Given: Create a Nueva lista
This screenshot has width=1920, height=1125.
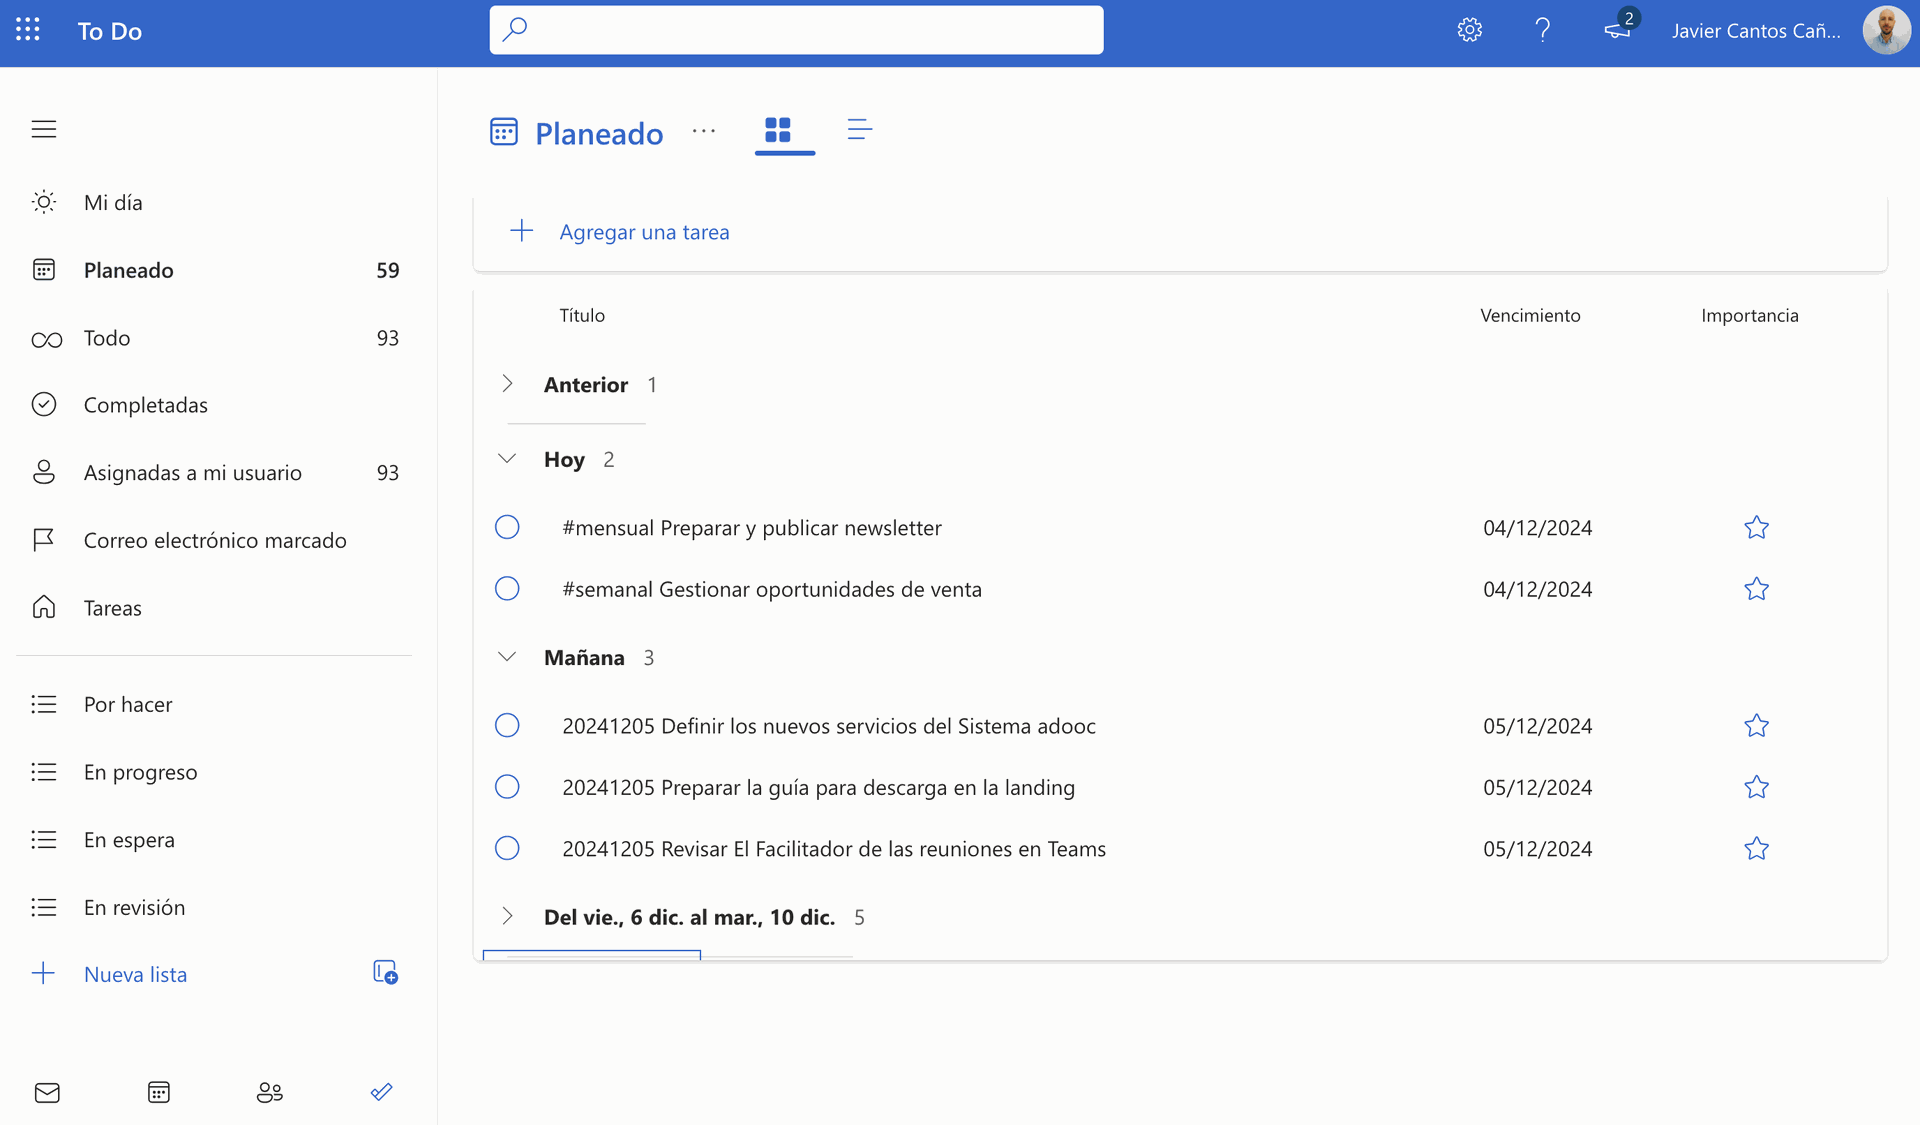Looking at the screenshot, I should click(135, 974).
